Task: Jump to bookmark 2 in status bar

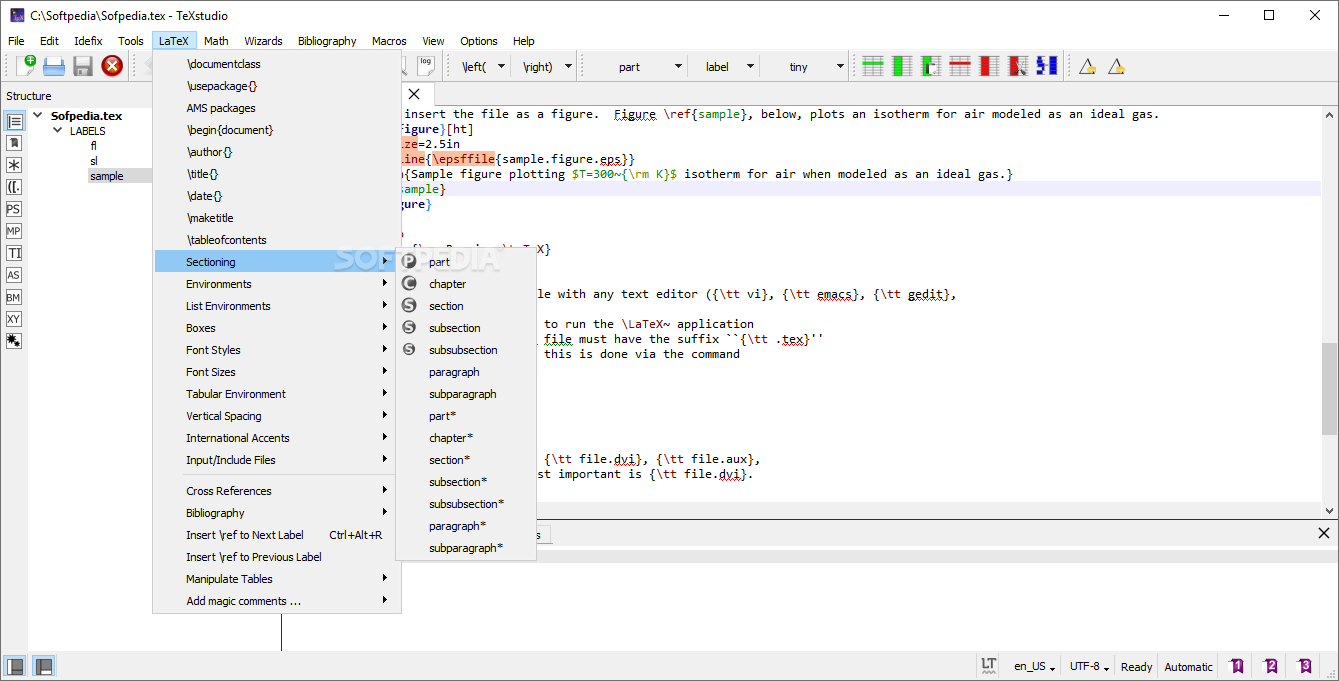Action: click(x=1271, y=666)
